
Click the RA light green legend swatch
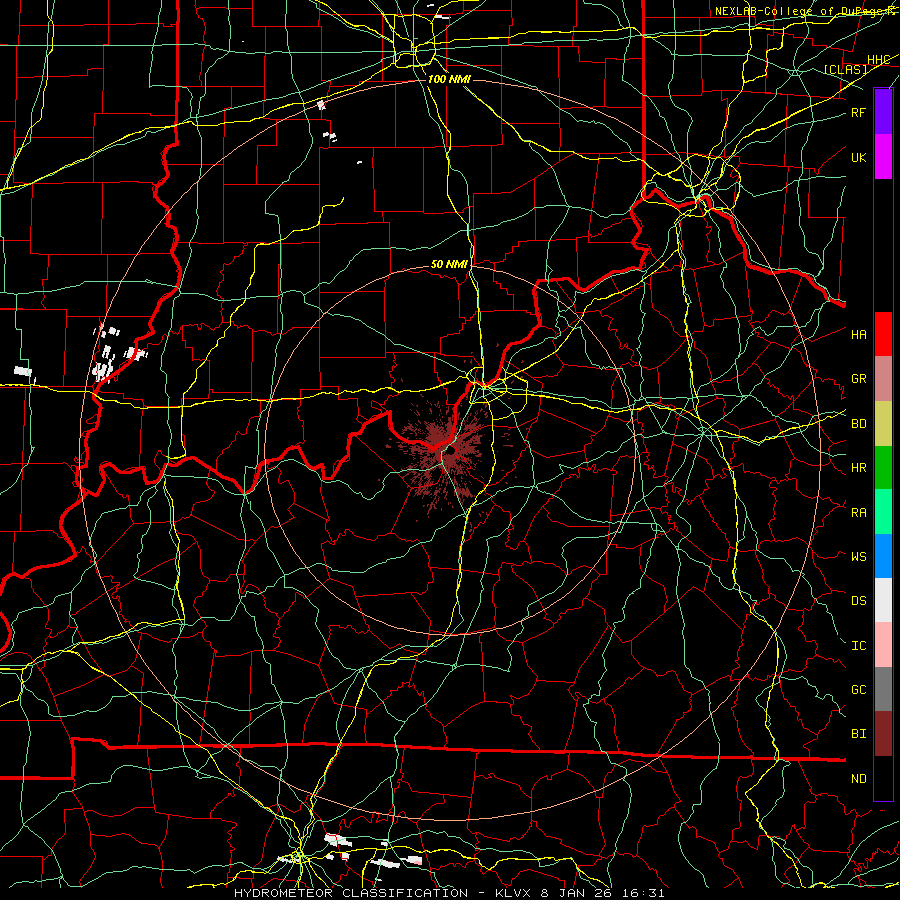[x=883, y=512]
